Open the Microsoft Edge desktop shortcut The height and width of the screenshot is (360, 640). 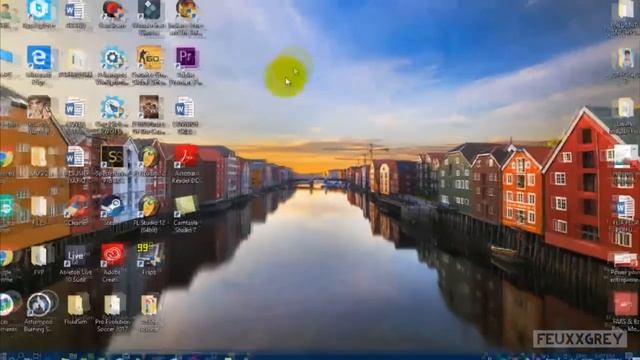39,58
